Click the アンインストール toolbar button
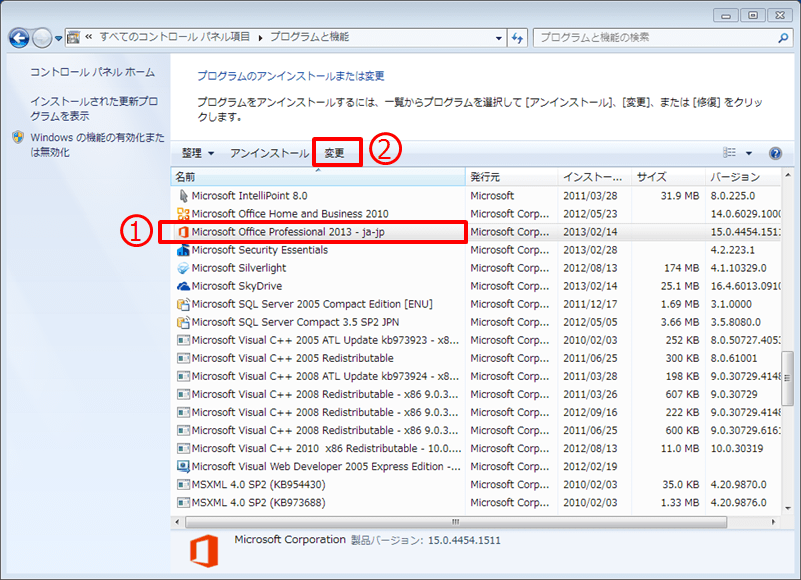 (x=269, y=153)
